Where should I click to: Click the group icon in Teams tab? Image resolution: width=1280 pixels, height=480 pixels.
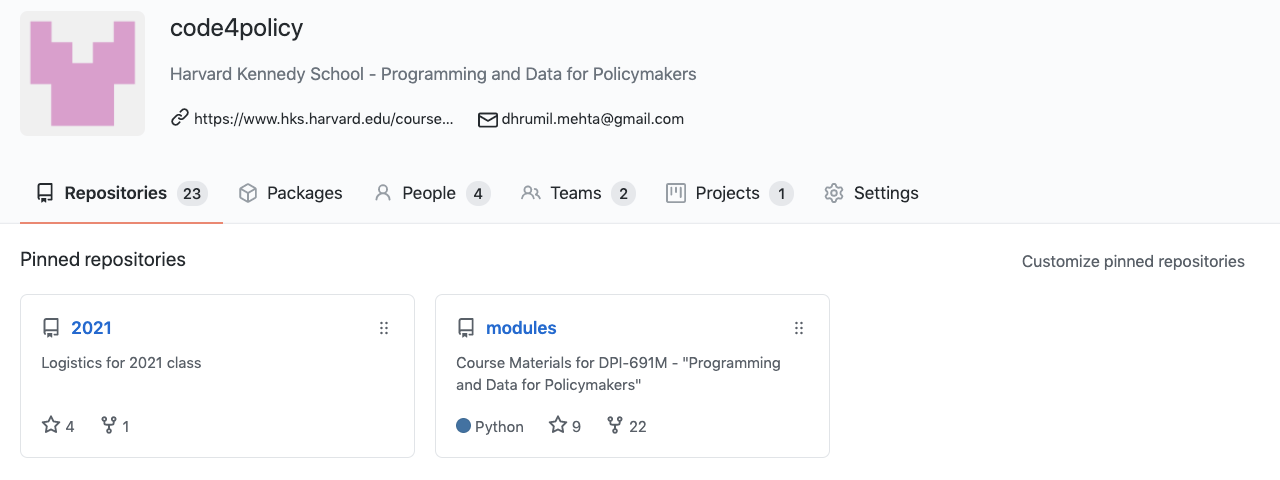pos(531,193)
